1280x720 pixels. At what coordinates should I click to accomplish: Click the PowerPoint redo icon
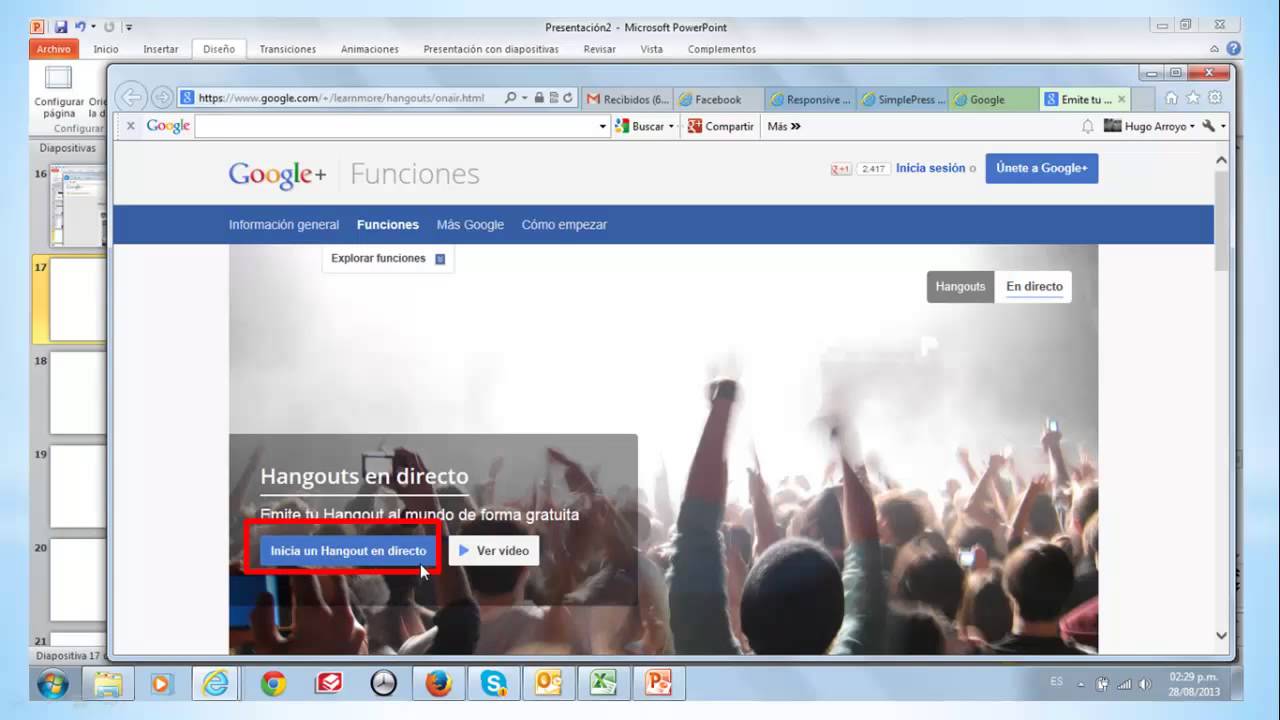pos(109,27)
